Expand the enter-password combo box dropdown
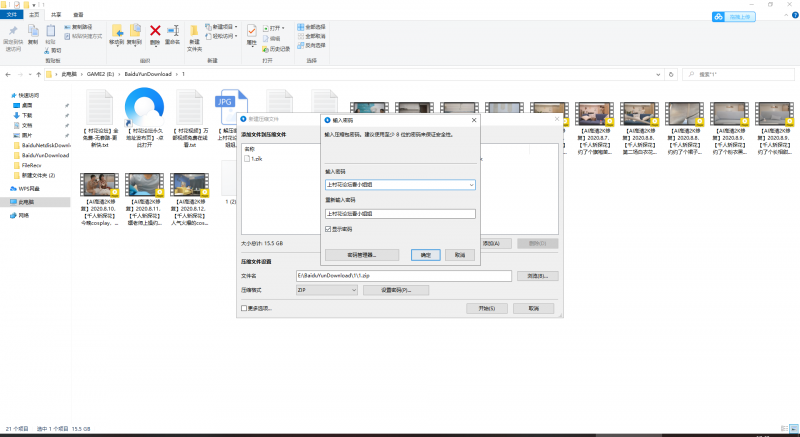 point(470,184)
